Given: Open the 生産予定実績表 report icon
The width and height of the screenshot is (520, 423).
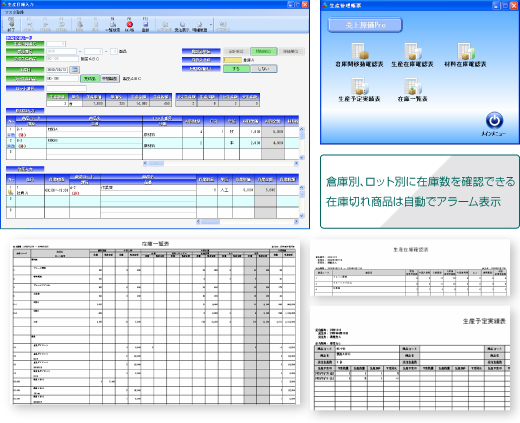Looking at the screenshot, I should [x=359, y=90].
